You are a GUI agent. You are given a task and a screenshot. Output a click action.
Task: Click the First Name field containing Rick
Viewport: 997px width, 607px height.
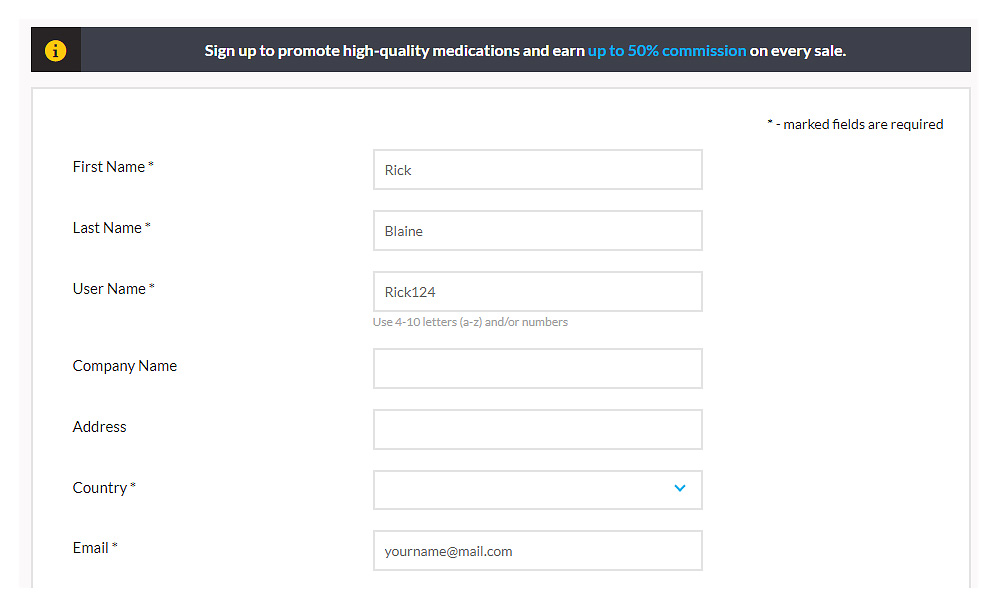tap(537, 170)
